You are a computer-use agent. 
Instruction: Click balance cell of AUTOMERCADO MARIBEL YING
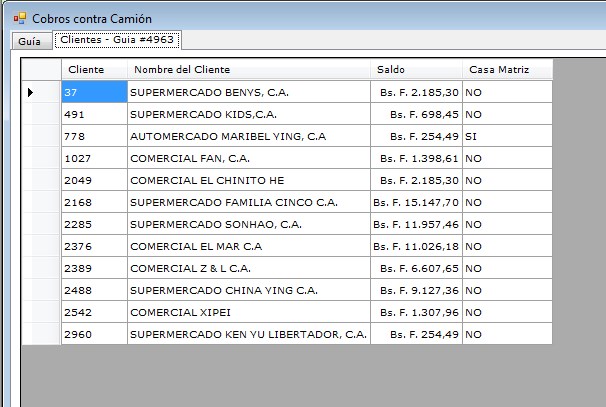pyautogui.click(x=416, y=136)
